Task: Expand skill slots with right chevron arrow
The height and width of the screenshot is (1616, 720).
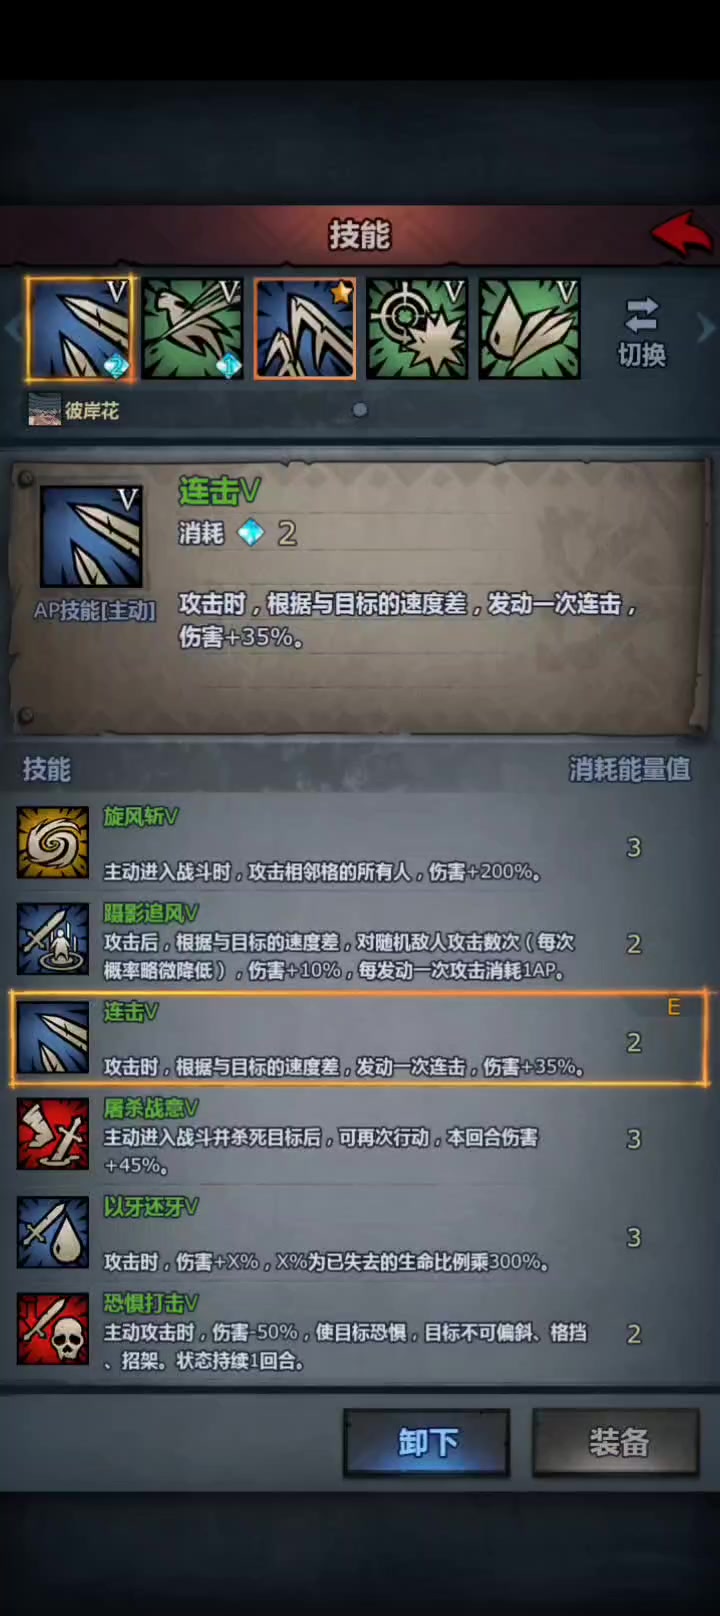Action: click(x=706, y=328)
